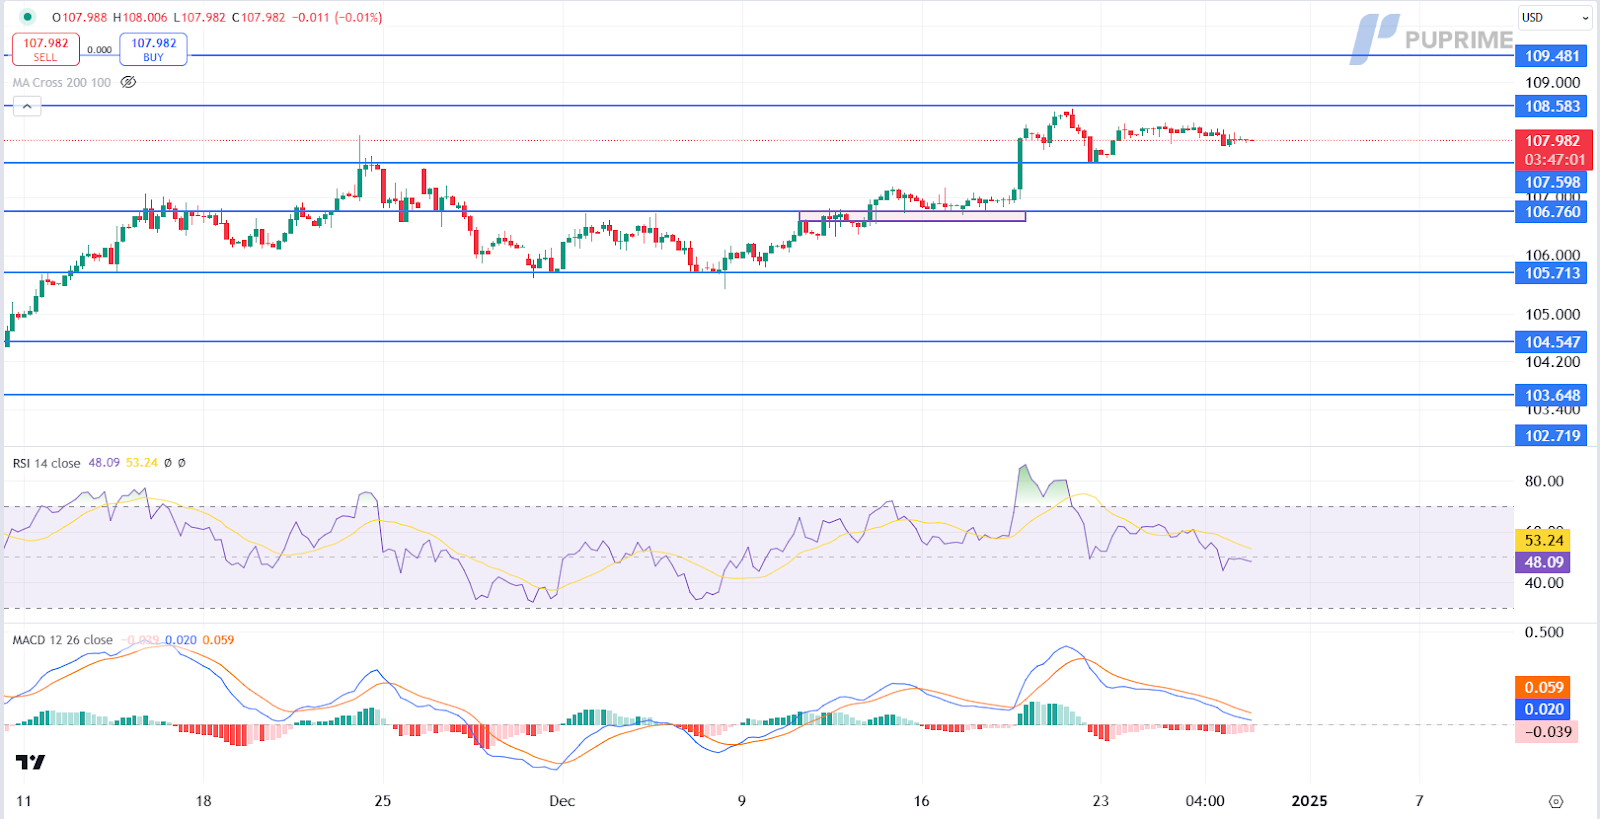Toggle MA Cross indicator visibility eye
The width and height of the screenshot is (1600, 819).
pyautogui.click(x=128, y=82)
